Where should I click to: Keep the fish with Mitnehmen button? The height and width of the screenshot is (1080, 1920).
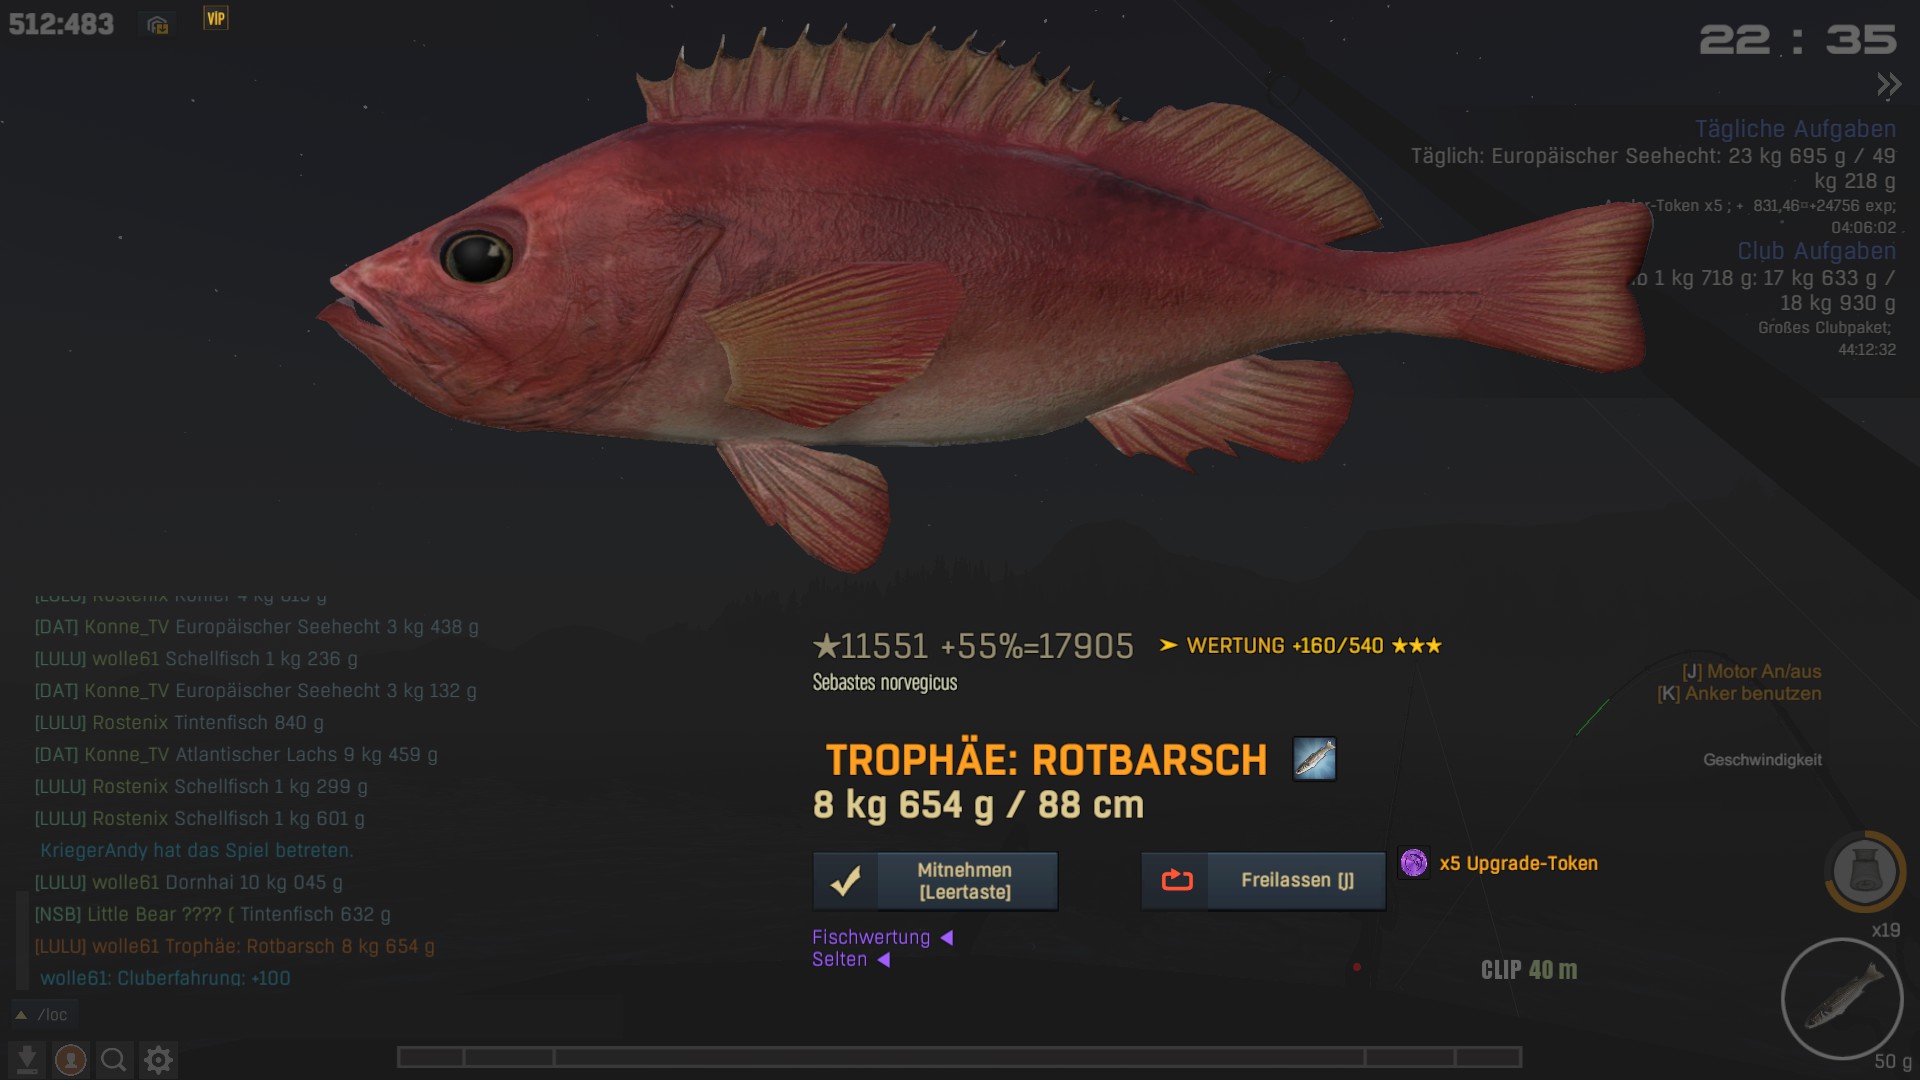pos(935,881)
